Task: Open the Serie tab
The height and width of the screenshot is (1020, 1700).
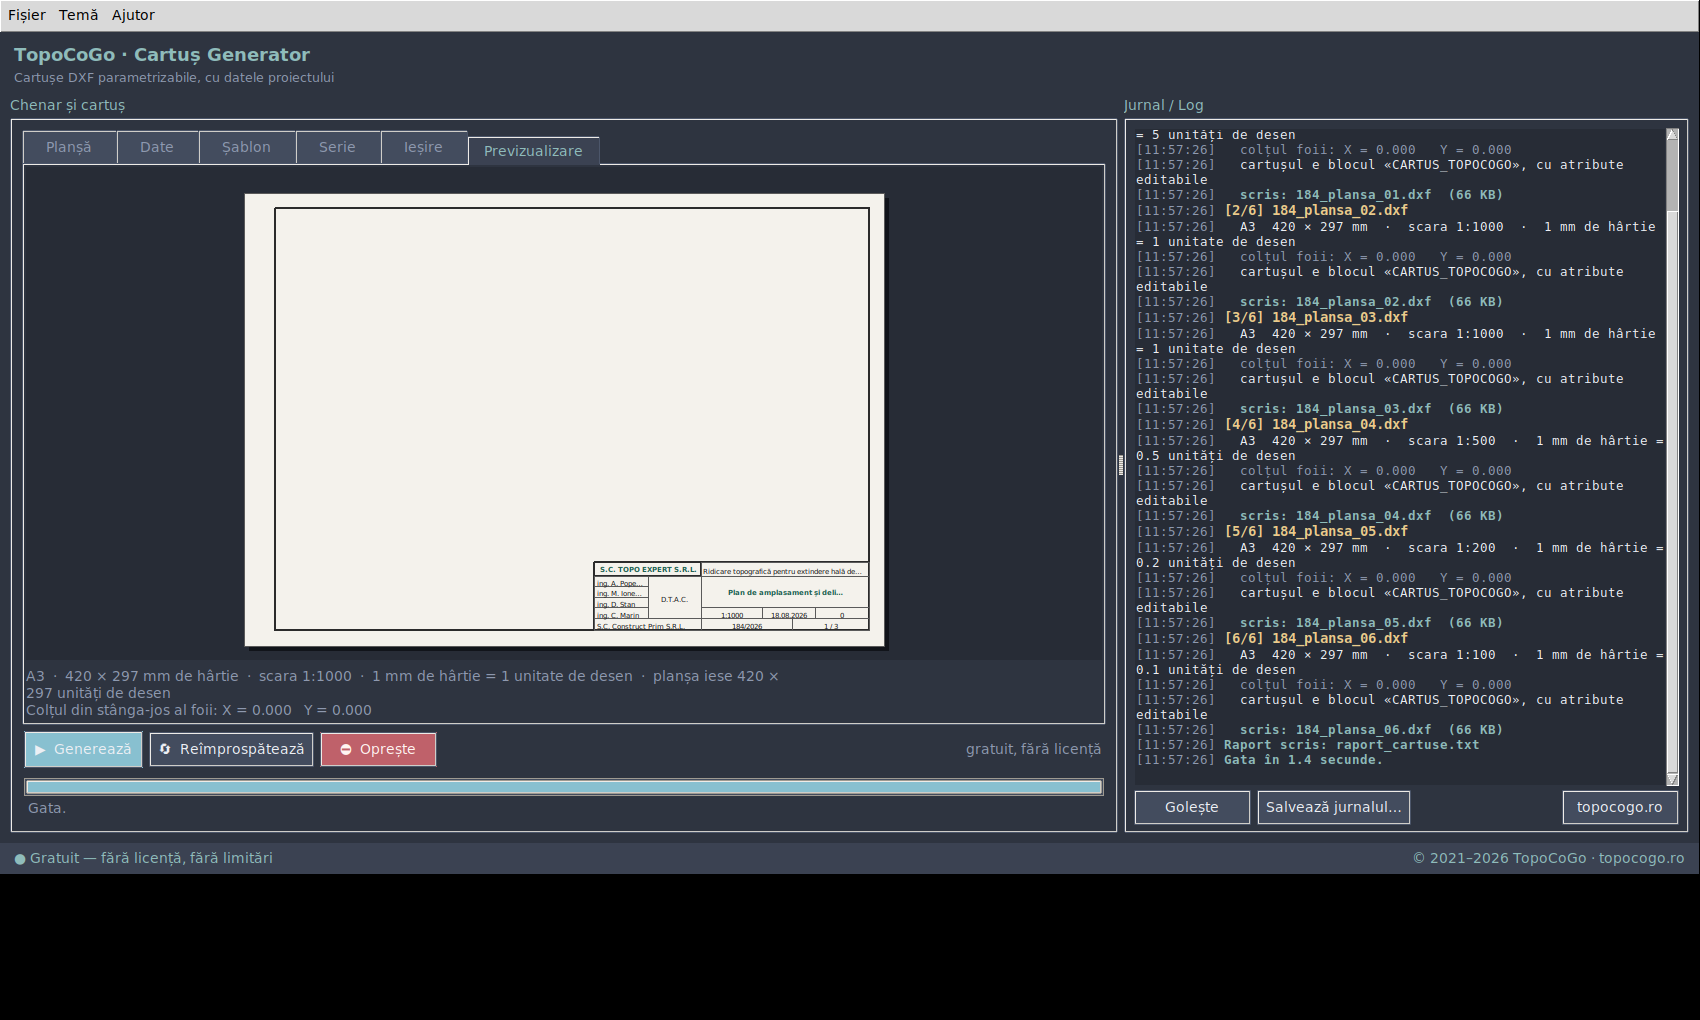Action: 338,147
